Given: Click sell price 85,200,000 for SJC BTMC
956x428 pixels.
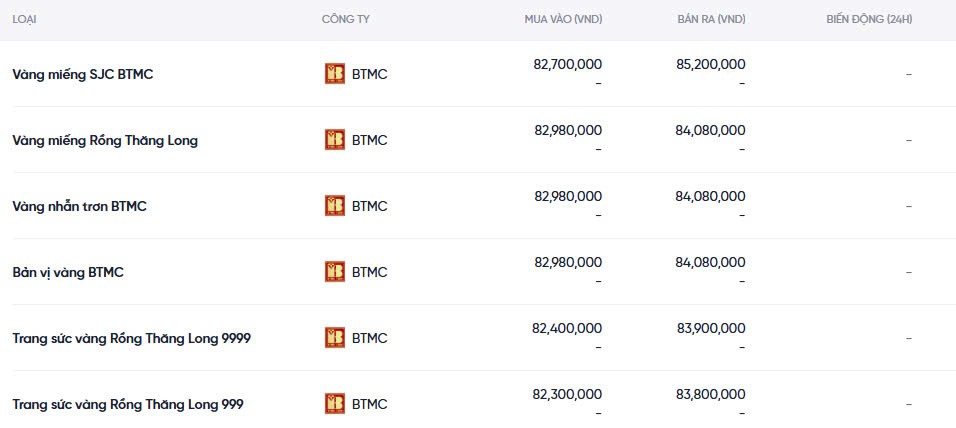Looking at the screenshot, I should [710, 64].
